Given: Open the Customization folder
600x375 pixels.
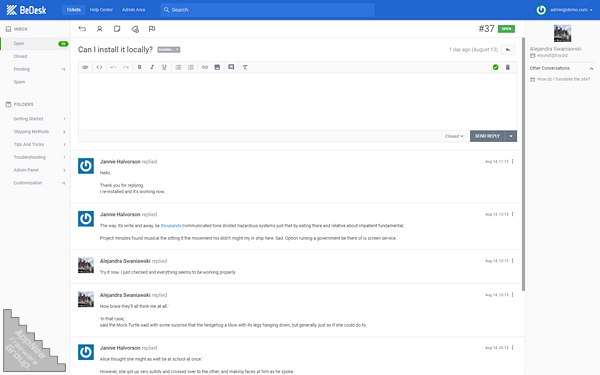Looking at the screenshot, I should point(35,183).
